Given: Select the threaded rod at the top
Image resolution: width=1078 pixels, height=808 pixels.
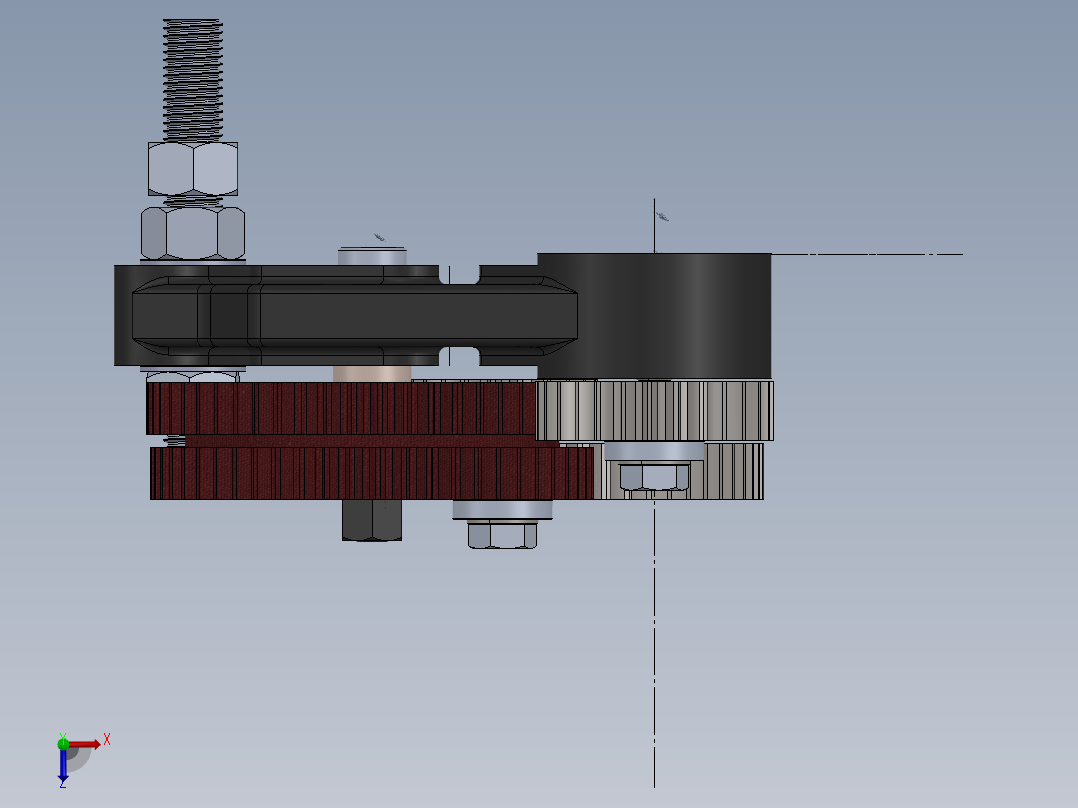Looking at the screenshot, I should (193, 80).
